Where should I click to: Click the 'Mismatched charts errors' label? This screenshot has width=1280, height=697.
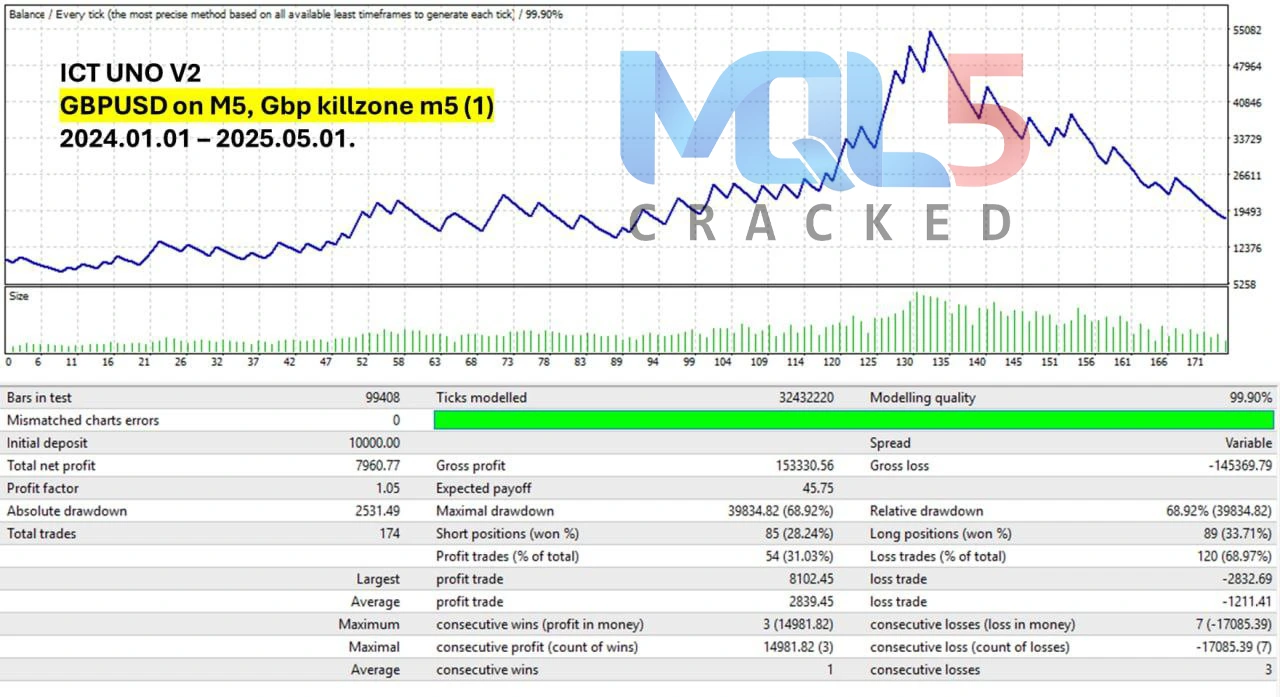83,420
